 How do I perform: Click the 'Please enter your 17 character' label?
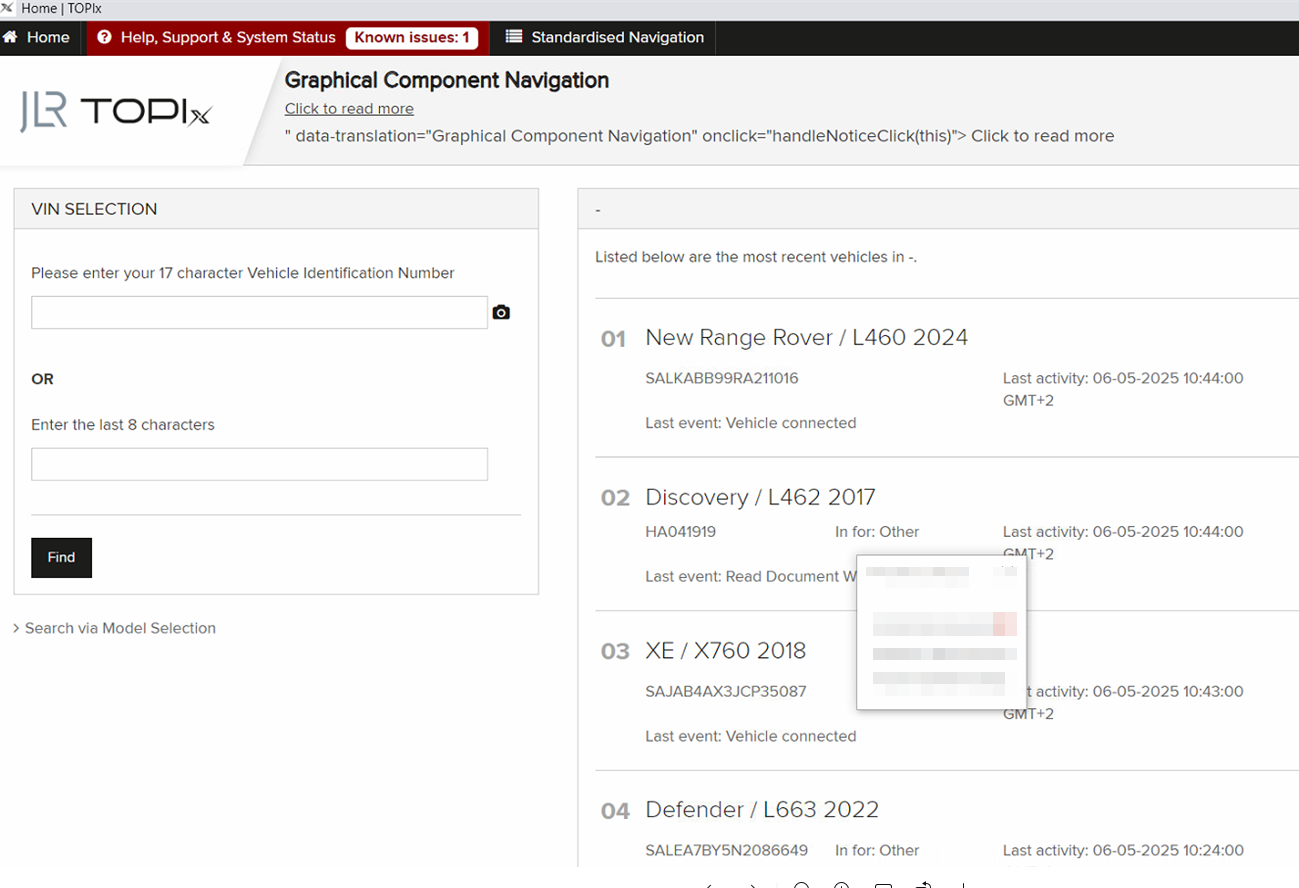(243, 273)
